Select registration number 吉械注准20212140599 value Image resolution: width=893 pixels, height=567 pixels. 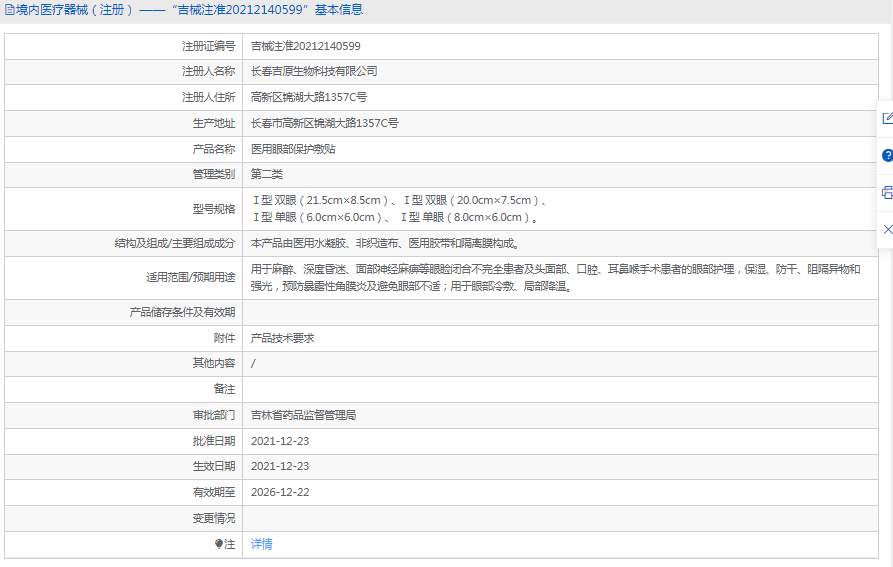305,46
